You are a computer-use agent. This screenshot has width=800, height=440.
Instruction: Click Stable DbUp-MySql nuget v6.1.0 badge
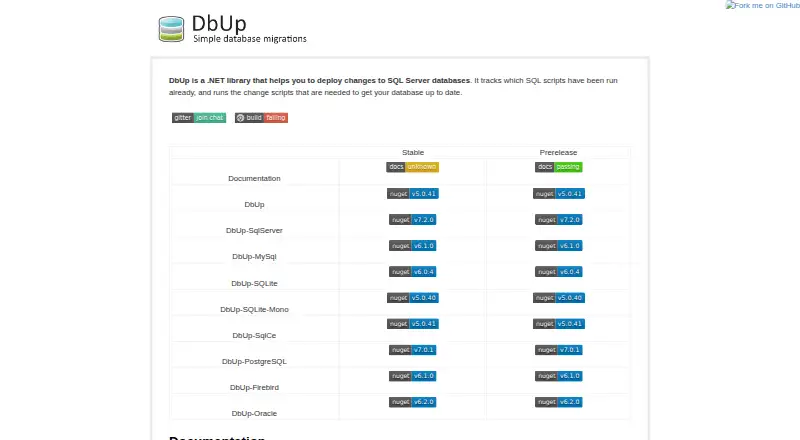pos(413,246)
